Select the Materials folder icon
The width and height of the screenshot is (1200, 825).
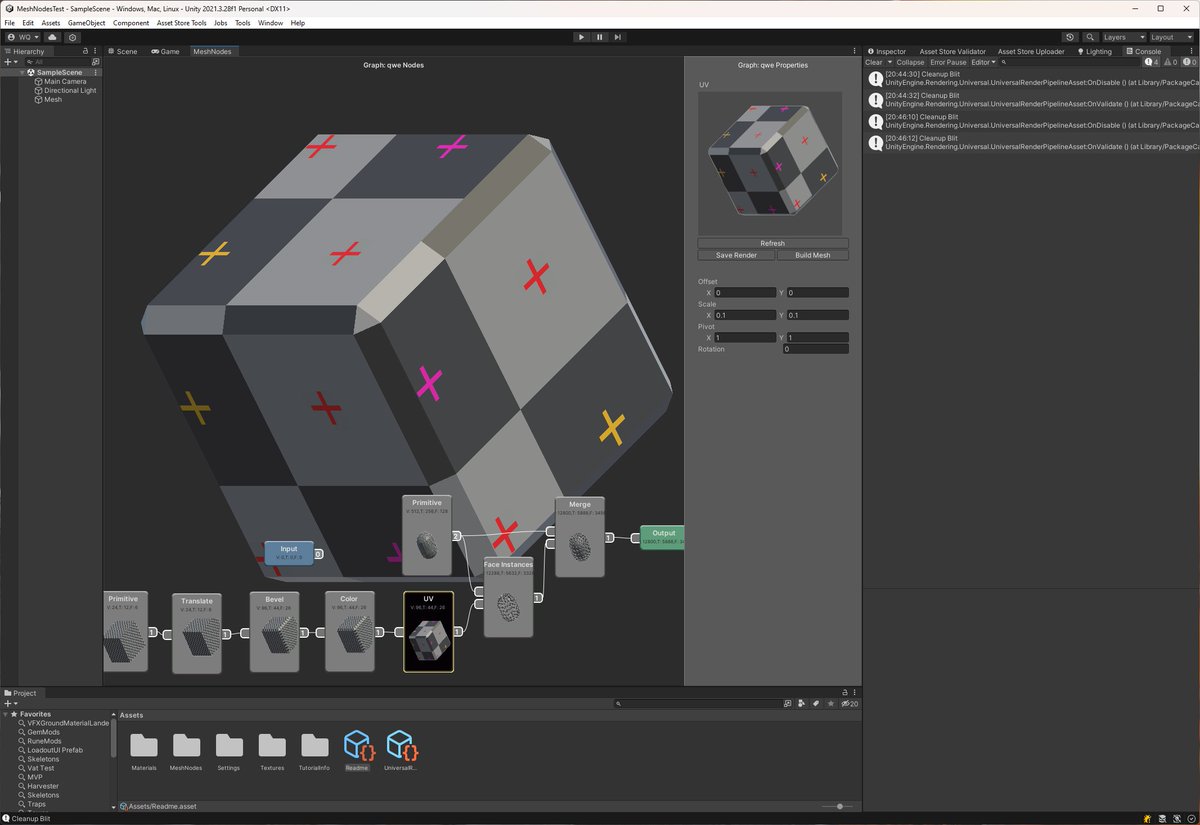(x=144, y=745)
